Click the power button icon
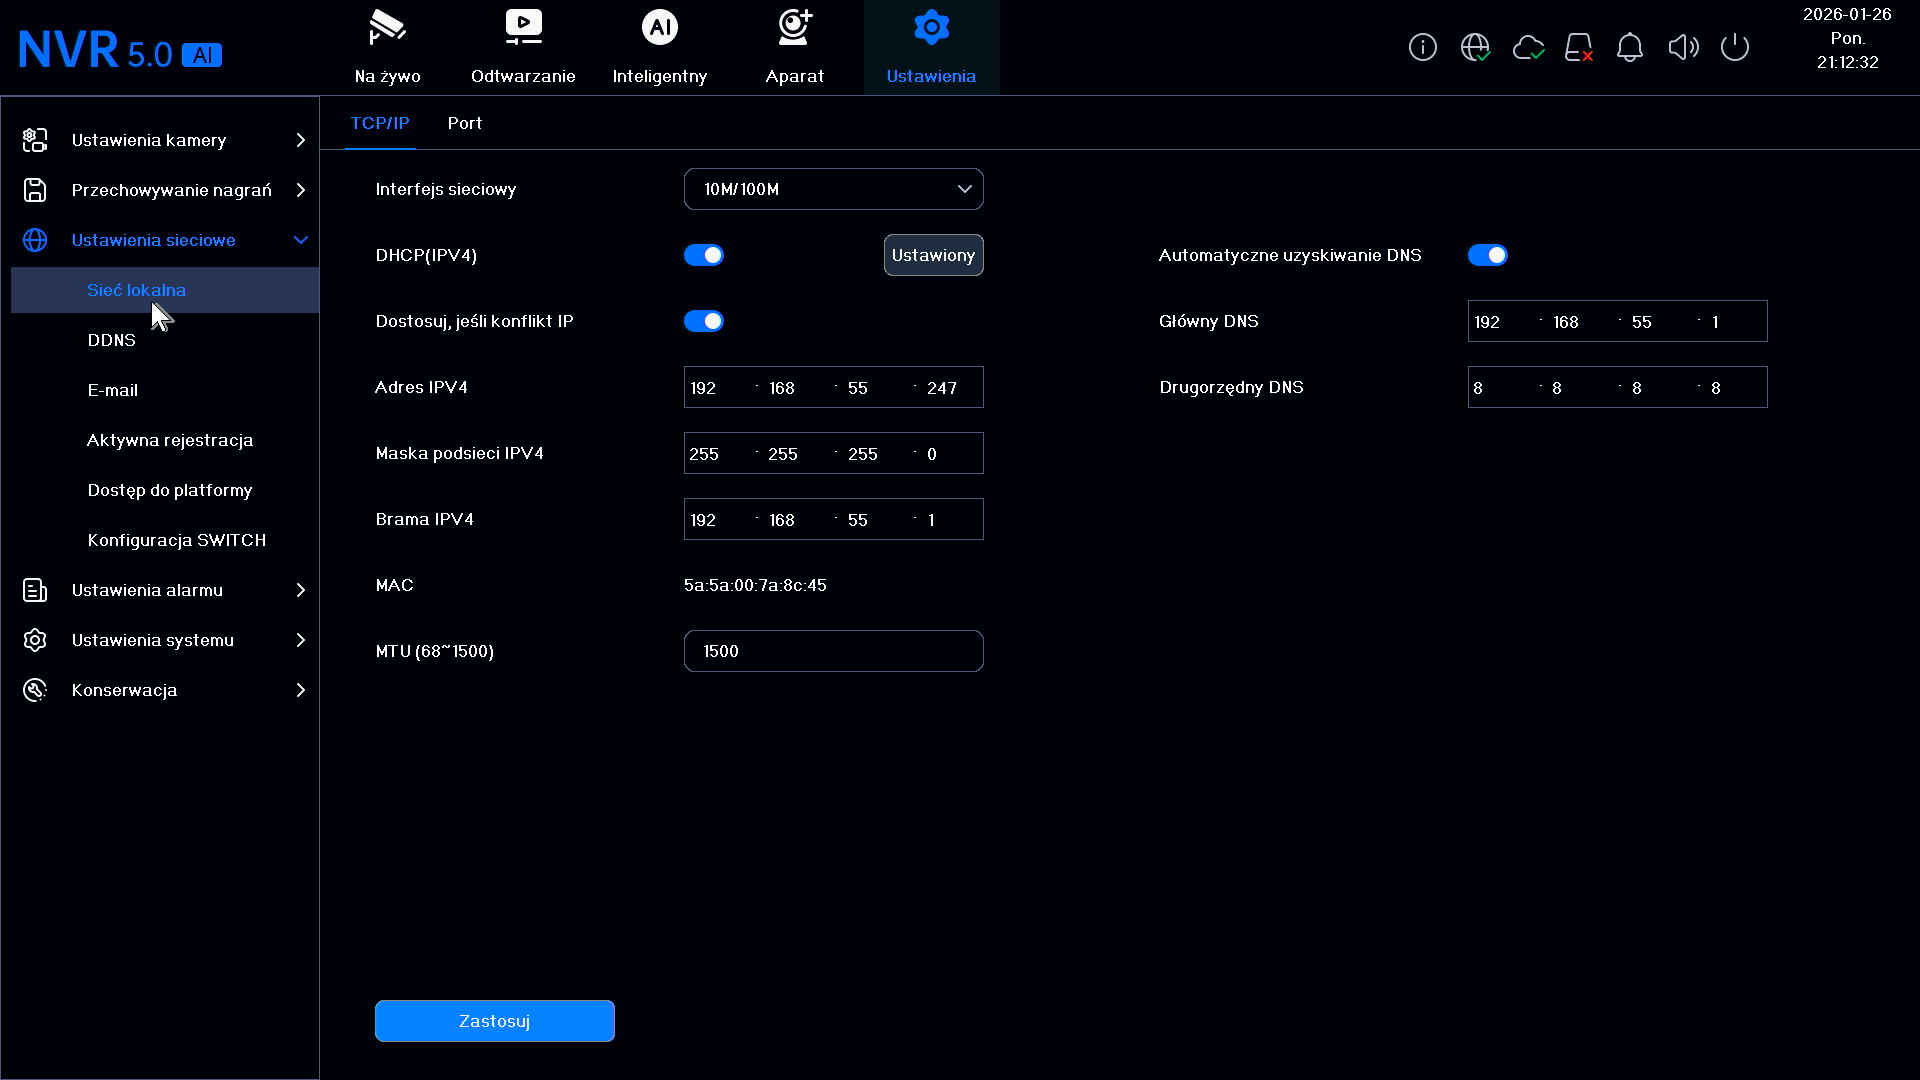Screen dimensions: 1920x1080 click(x=1735, y=47)
